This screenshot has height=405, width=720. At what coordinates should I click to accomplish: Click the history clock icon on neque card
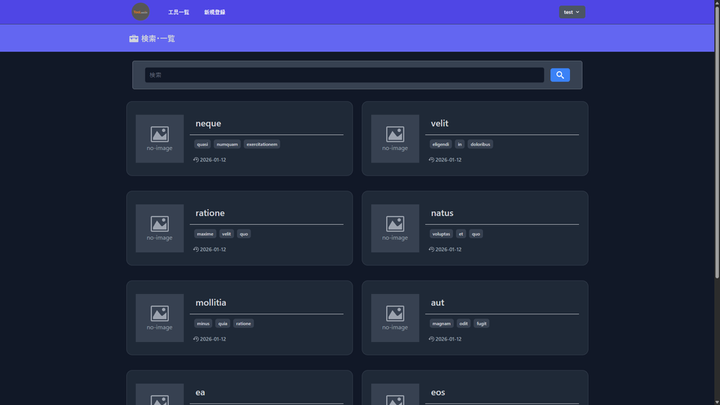point(196,160)
